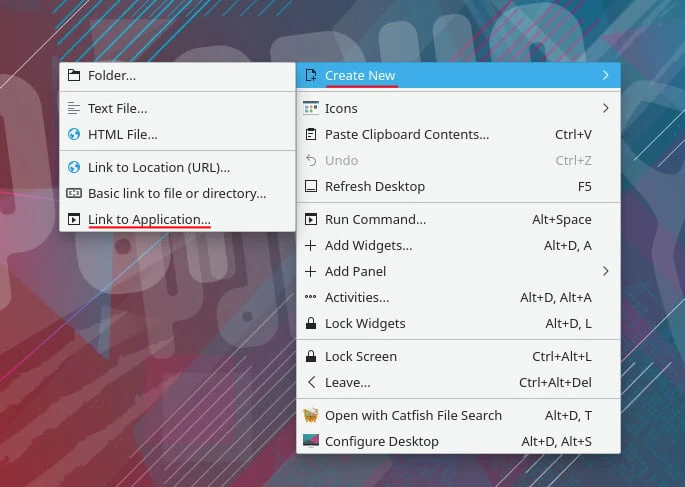Click the Configure Desktop monitor icon

[x=310, y=441]
